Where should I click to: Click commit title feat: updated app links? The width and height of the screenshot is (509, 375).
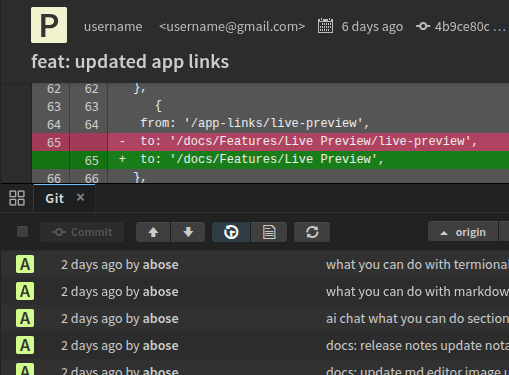(x=130, y=62)
